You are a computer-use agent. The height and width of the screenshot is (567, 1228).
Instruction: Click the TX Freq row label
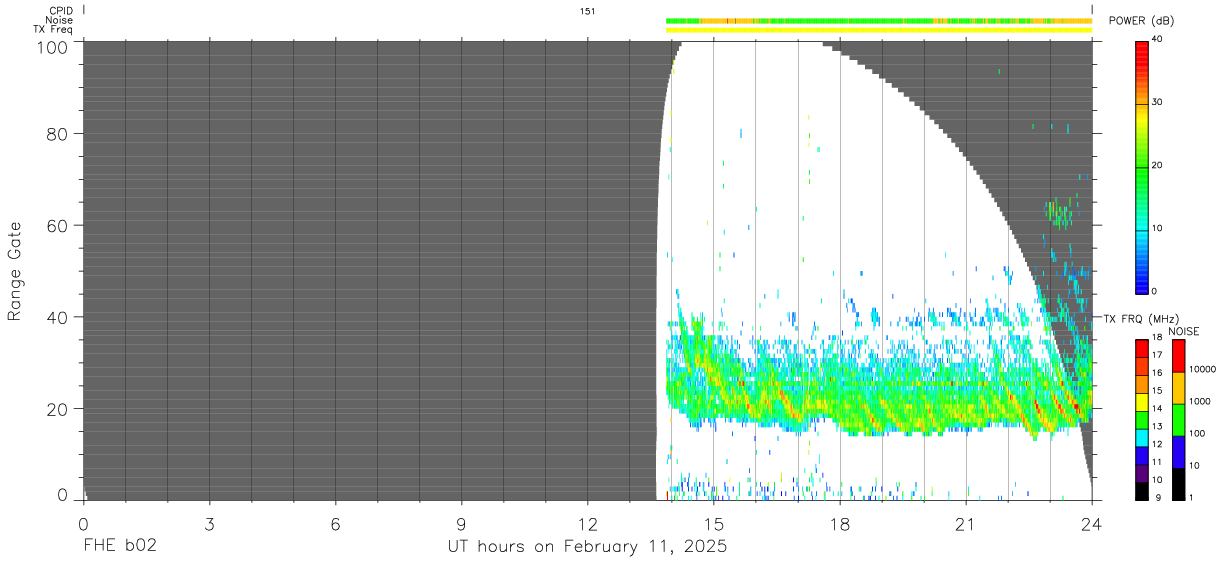point(53,29)
